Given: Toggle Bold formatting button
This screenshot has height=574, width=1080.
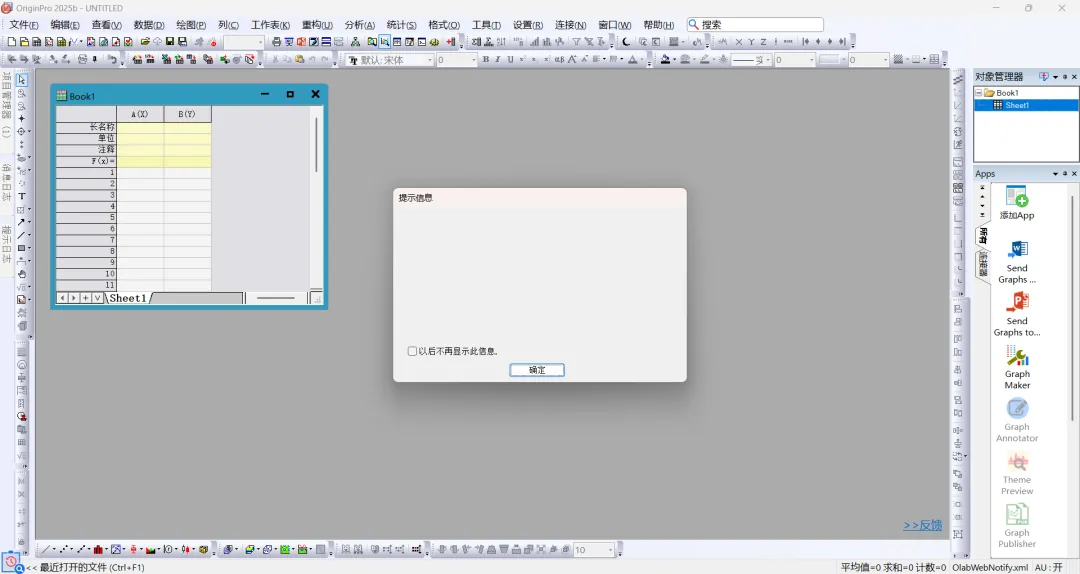Looking at the screenshot, I should click(x=486, y=60).
